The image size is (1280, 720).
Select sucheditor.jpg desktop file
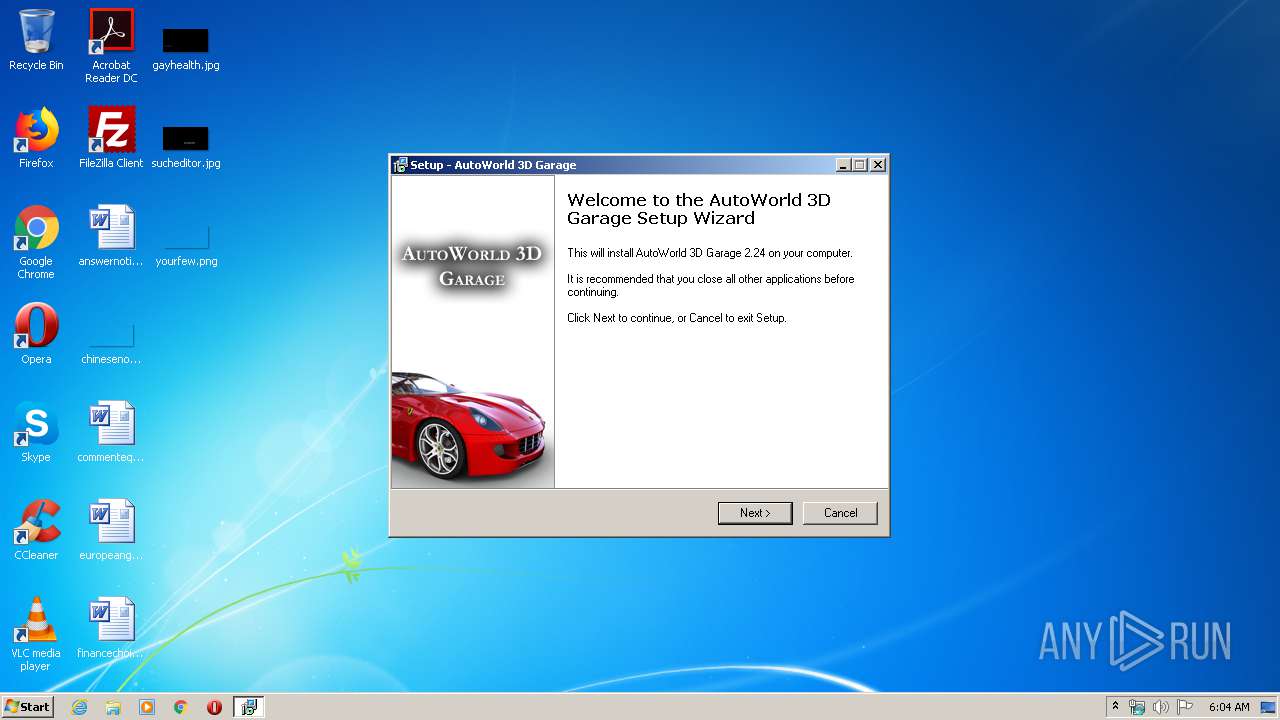point(186,148)
